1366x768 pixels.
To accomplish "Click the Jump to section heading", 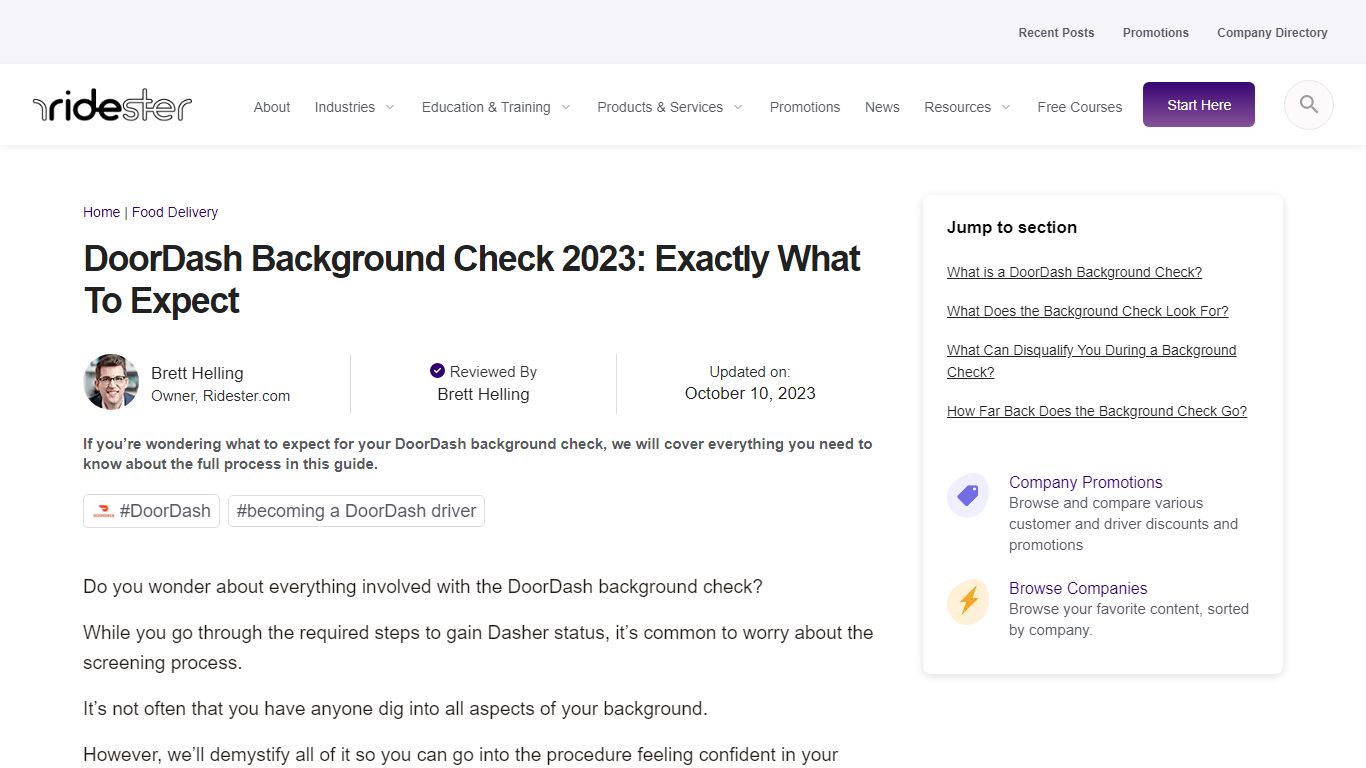I will pos(1012,227).
